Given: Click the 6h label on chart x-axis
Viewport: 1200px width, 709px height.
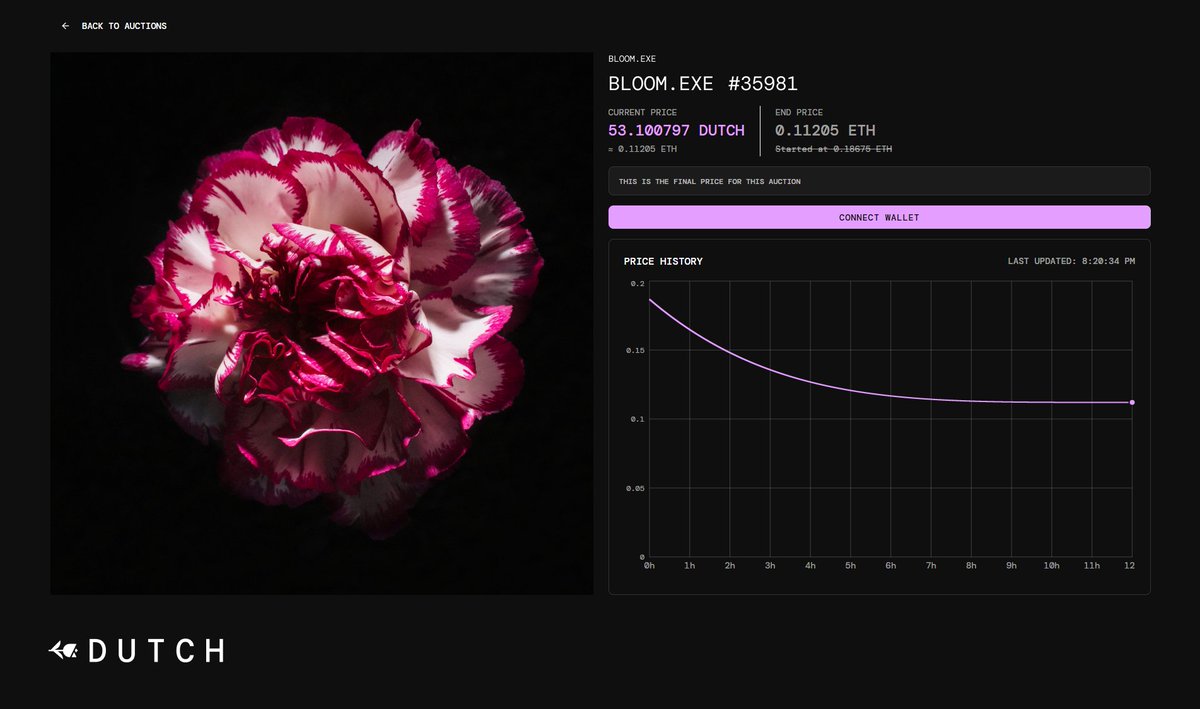Looking at the screenshot, I should (890, 566).
